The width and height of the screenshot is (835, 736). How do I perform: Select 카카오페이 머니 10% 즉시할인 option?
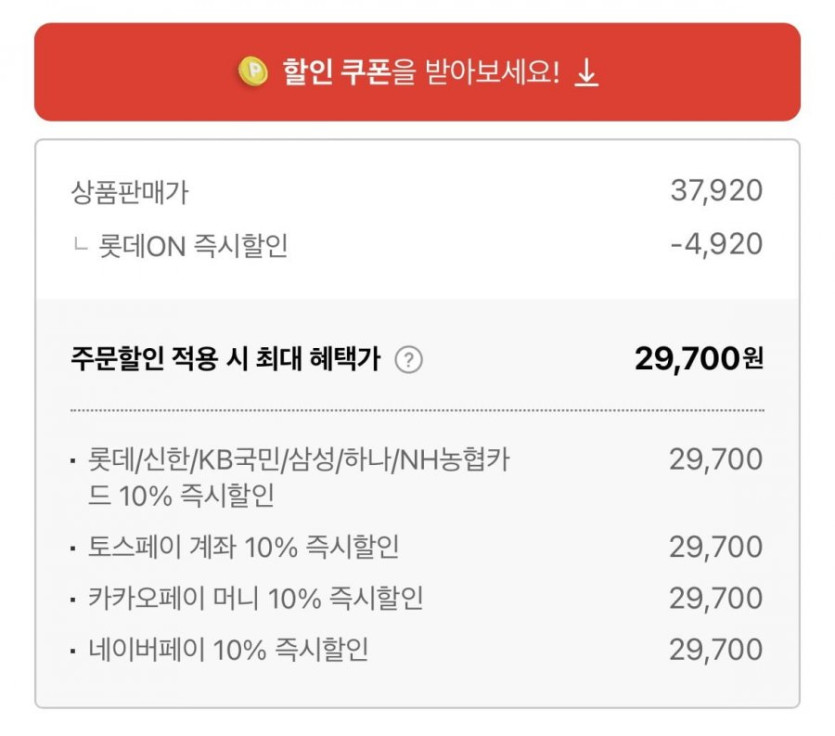[x=255, y=599]
